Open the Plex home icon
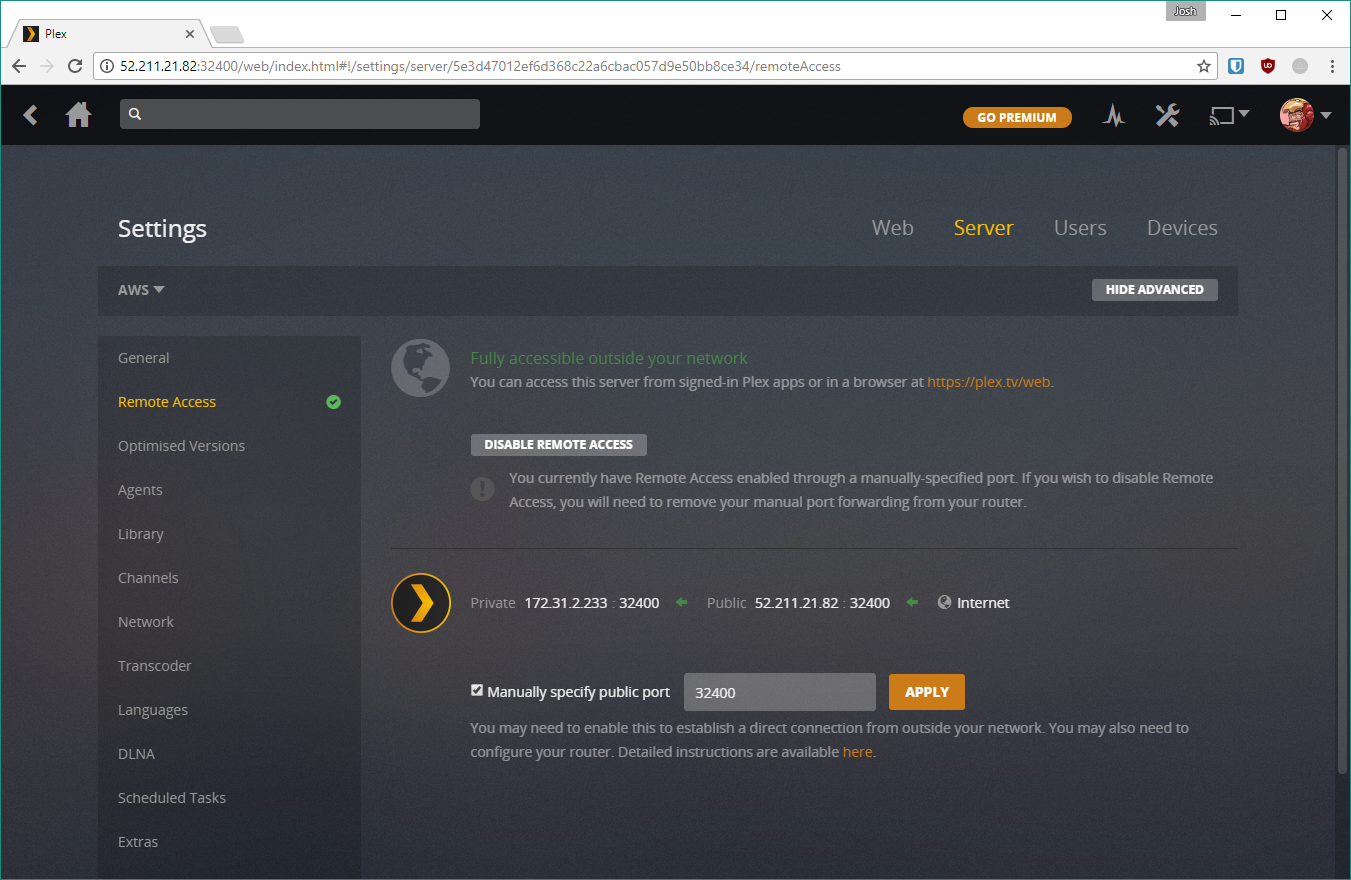1351x880 pixels. 79,115
